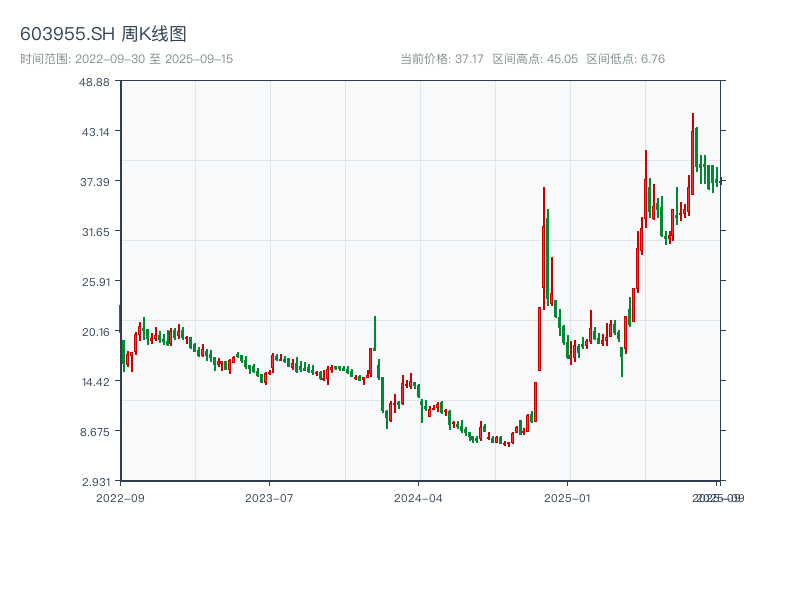Image resolution: width=800 pixels, height=600 pixels.
Task: Click the tallest red candlestick at the chart peak
Action: click(692, 153)
